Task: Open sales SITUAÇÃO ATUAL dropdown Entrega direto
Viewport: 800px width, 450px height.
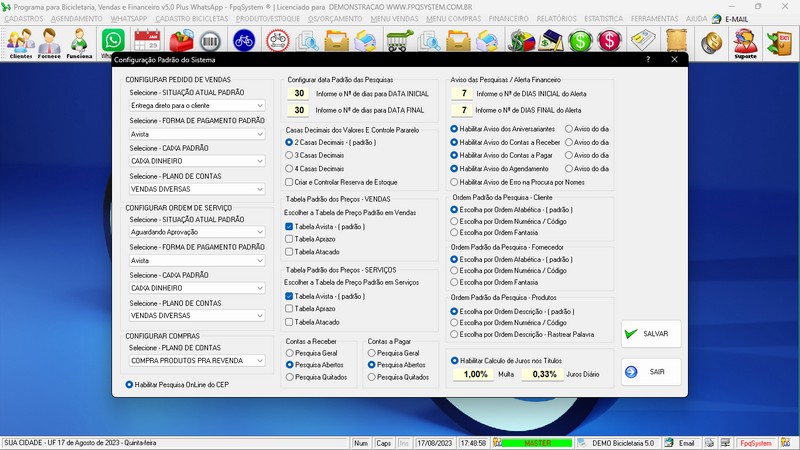Action: 197,106
